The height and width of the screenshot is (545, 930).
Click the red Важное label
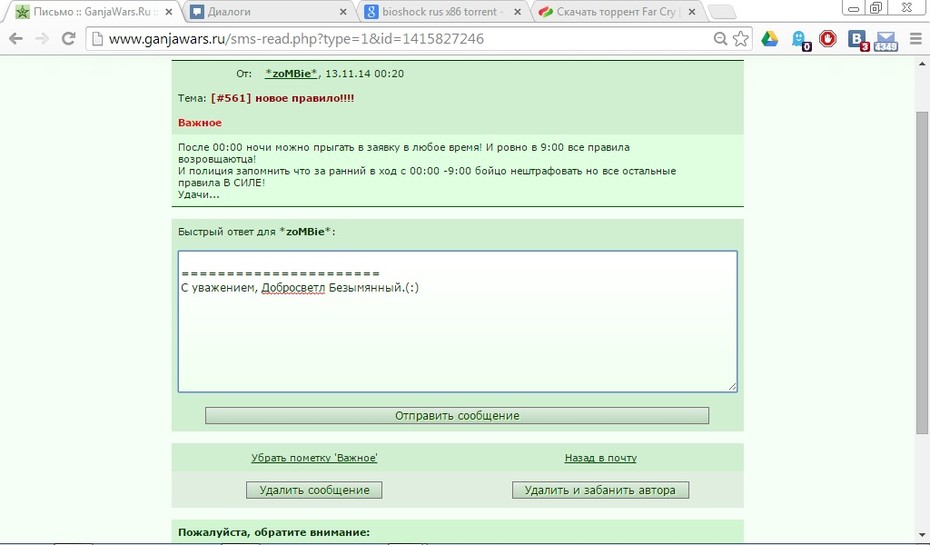coord(200,123)
